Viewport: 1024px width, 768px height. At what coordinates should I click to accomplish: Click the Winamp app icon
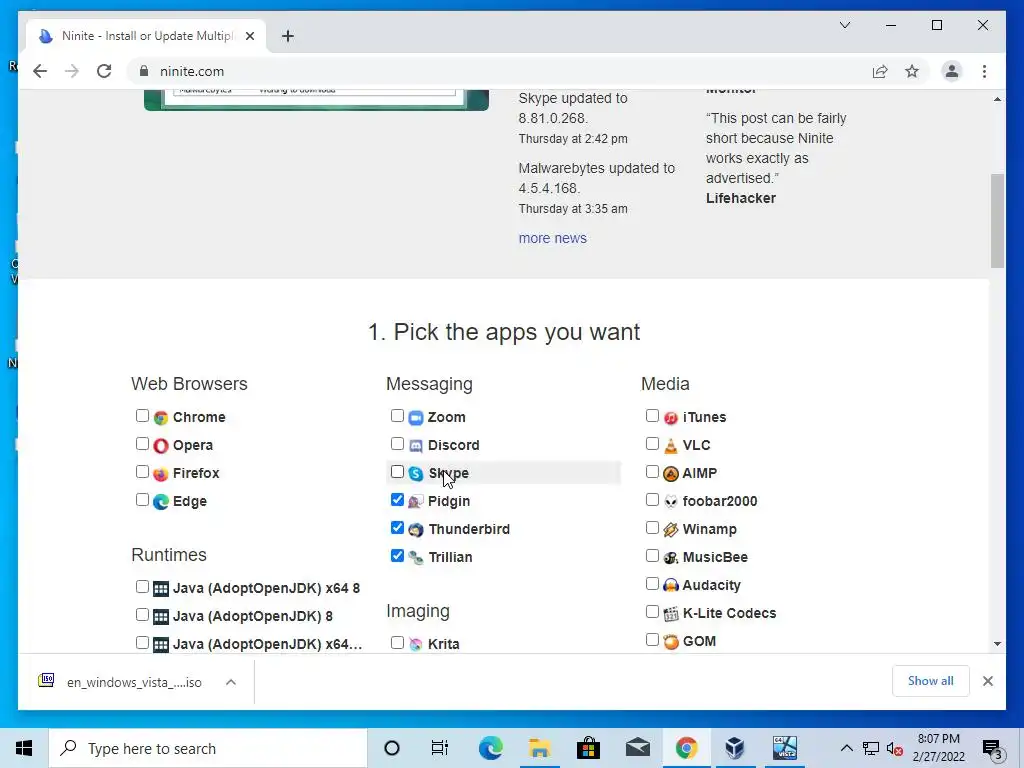click(671, 530)
